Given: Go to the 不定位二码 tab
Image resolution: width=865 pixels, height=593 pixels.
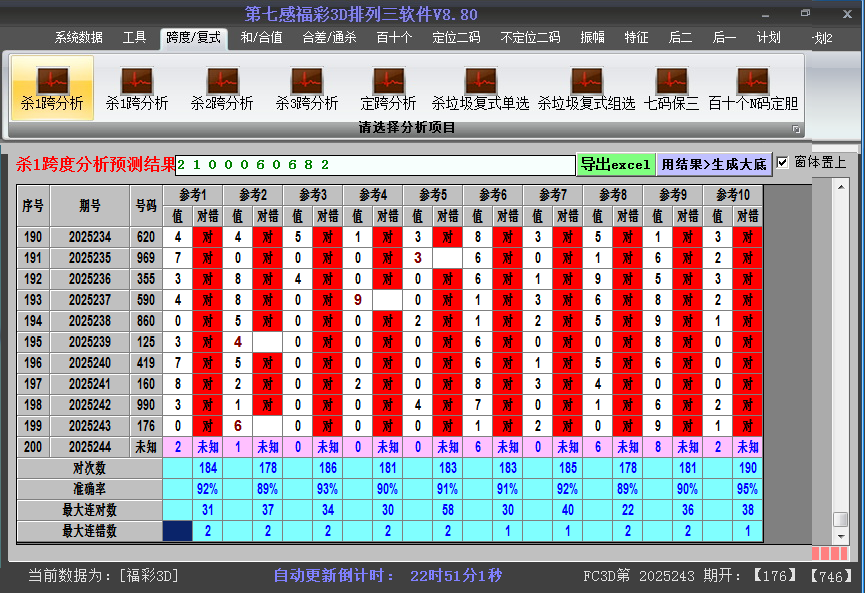Looking at the screenshot, I should pyautogui.click(x=530, y=38).
